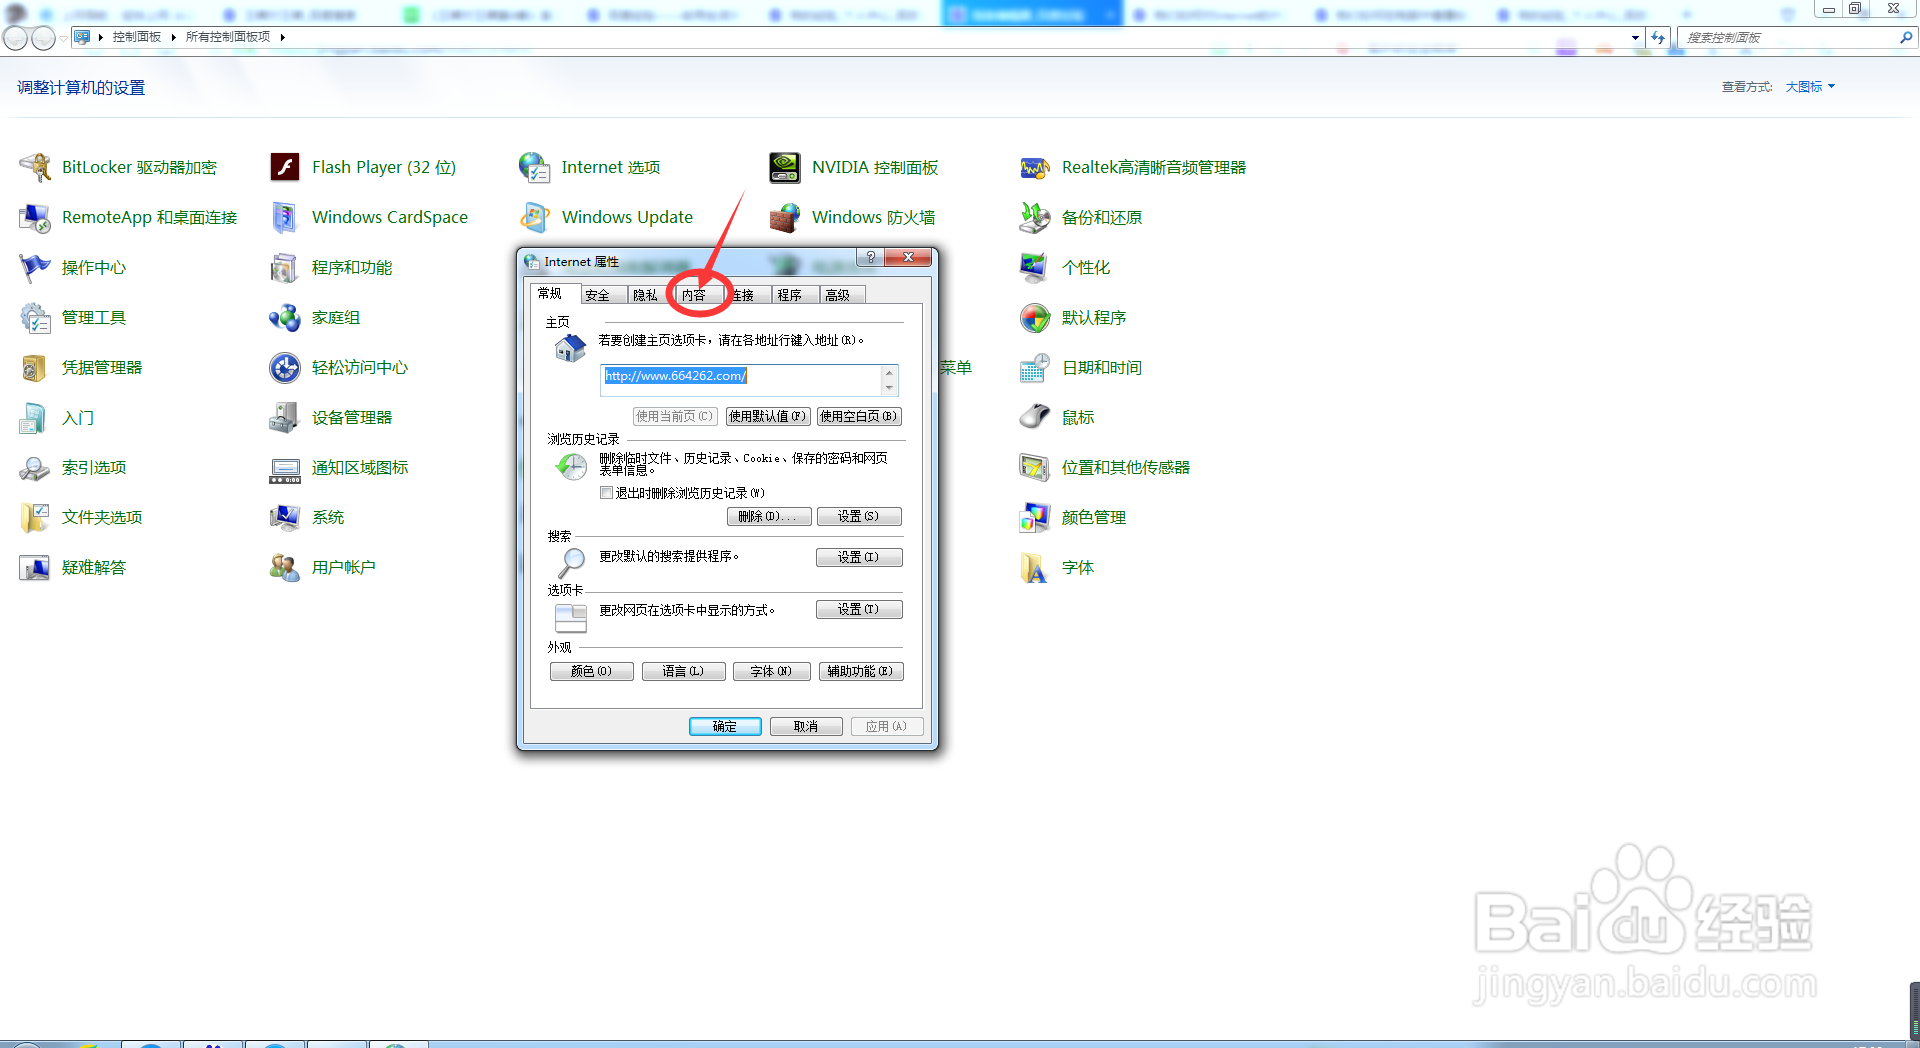This screenshot has height=1048, width=1920.
Task: Open 系统 icon
Action: (x=285, y=517)
